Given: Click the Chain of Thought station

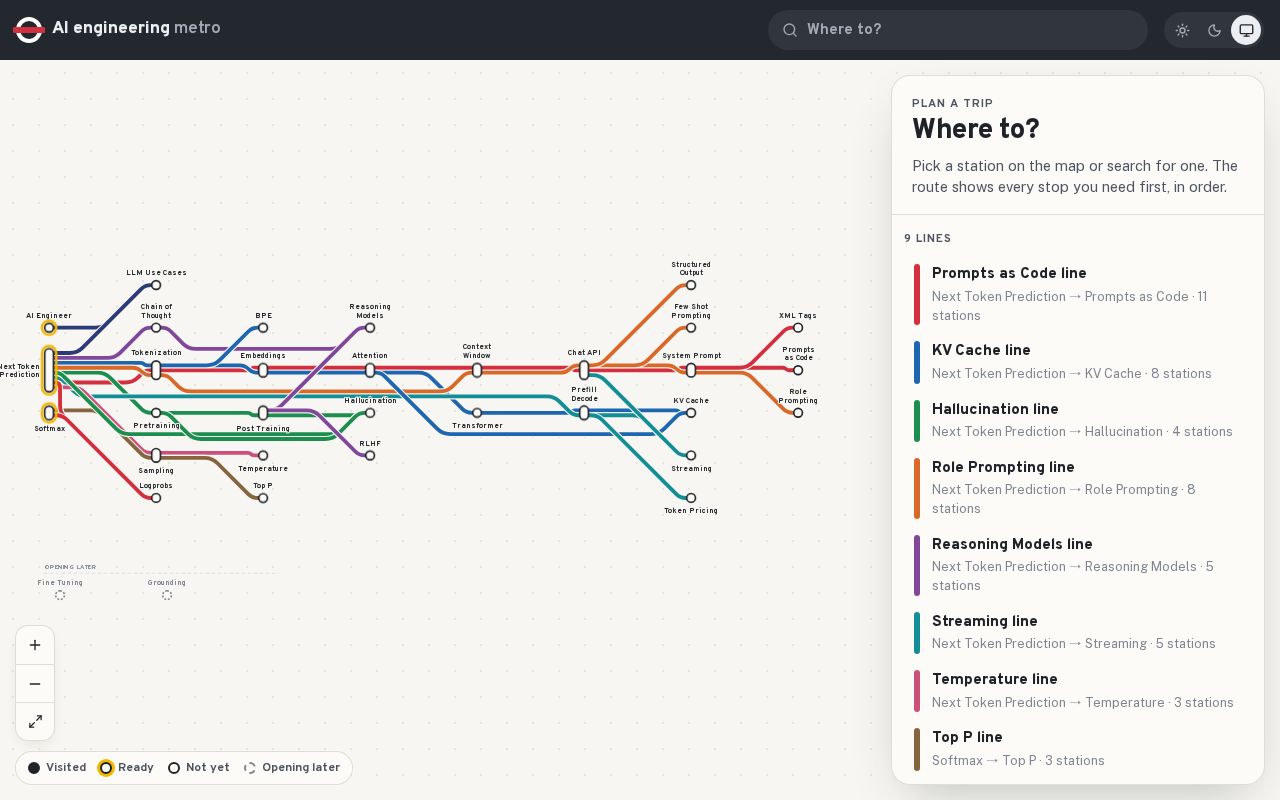Looking at the screenshot, I should pyautogui.click(x=156, y=328).
